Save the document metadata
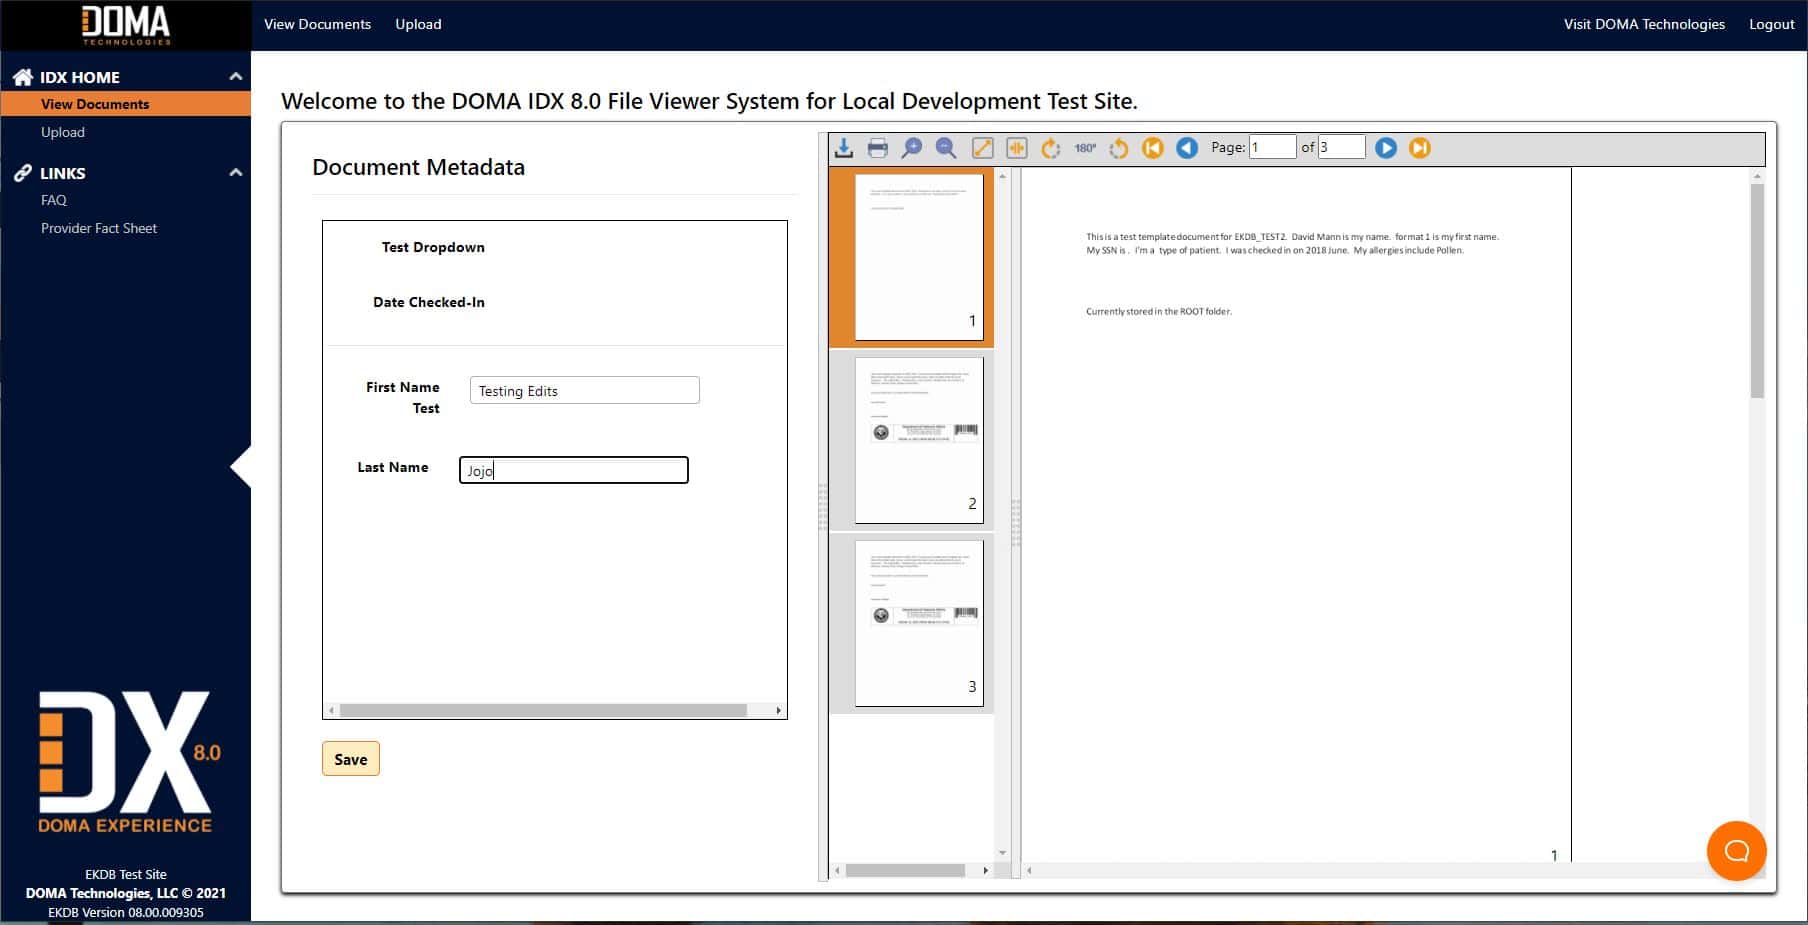This screenshot has width=1808, height=925. click(351, 759)
